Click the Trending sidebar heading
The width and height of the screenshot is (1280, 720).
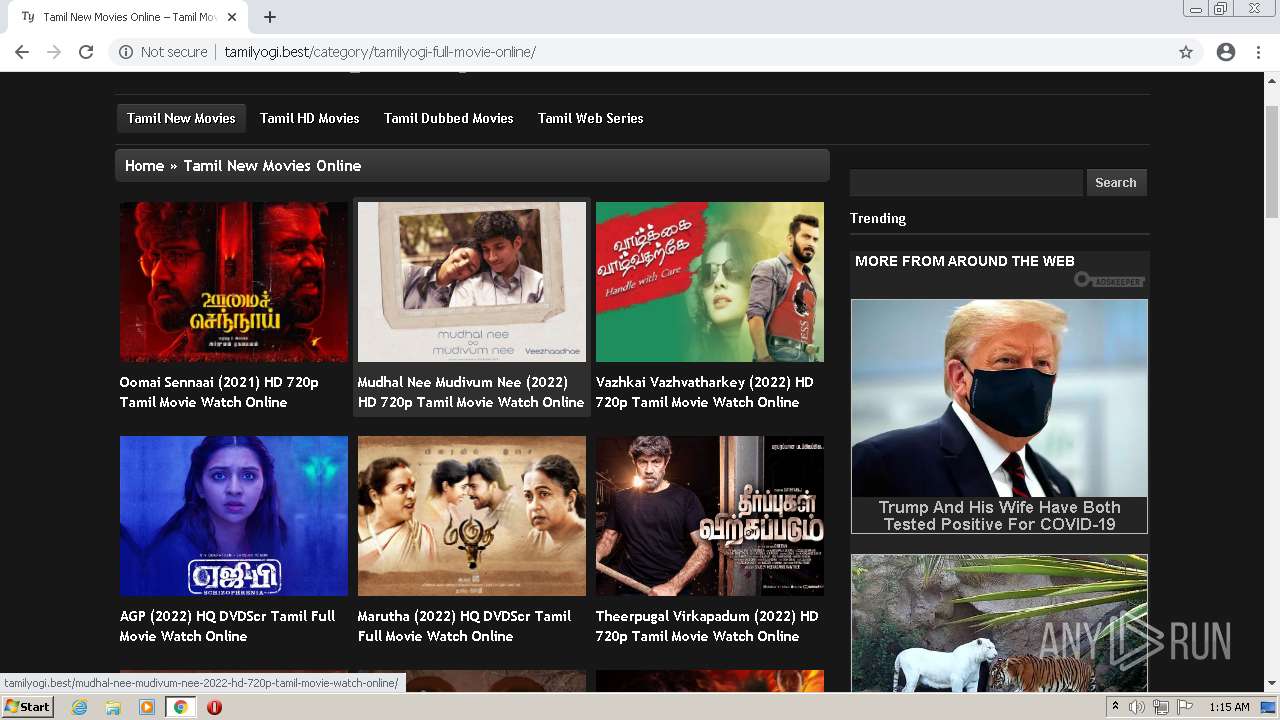tap(878, 218)
